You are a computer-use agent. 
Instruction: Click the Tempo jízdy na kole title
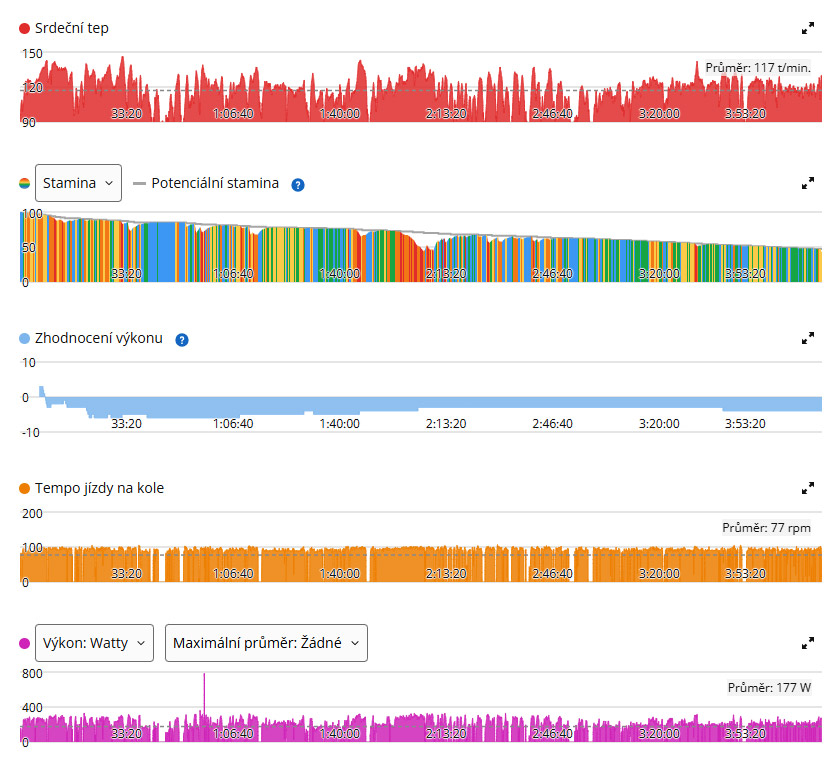[99, 488]
